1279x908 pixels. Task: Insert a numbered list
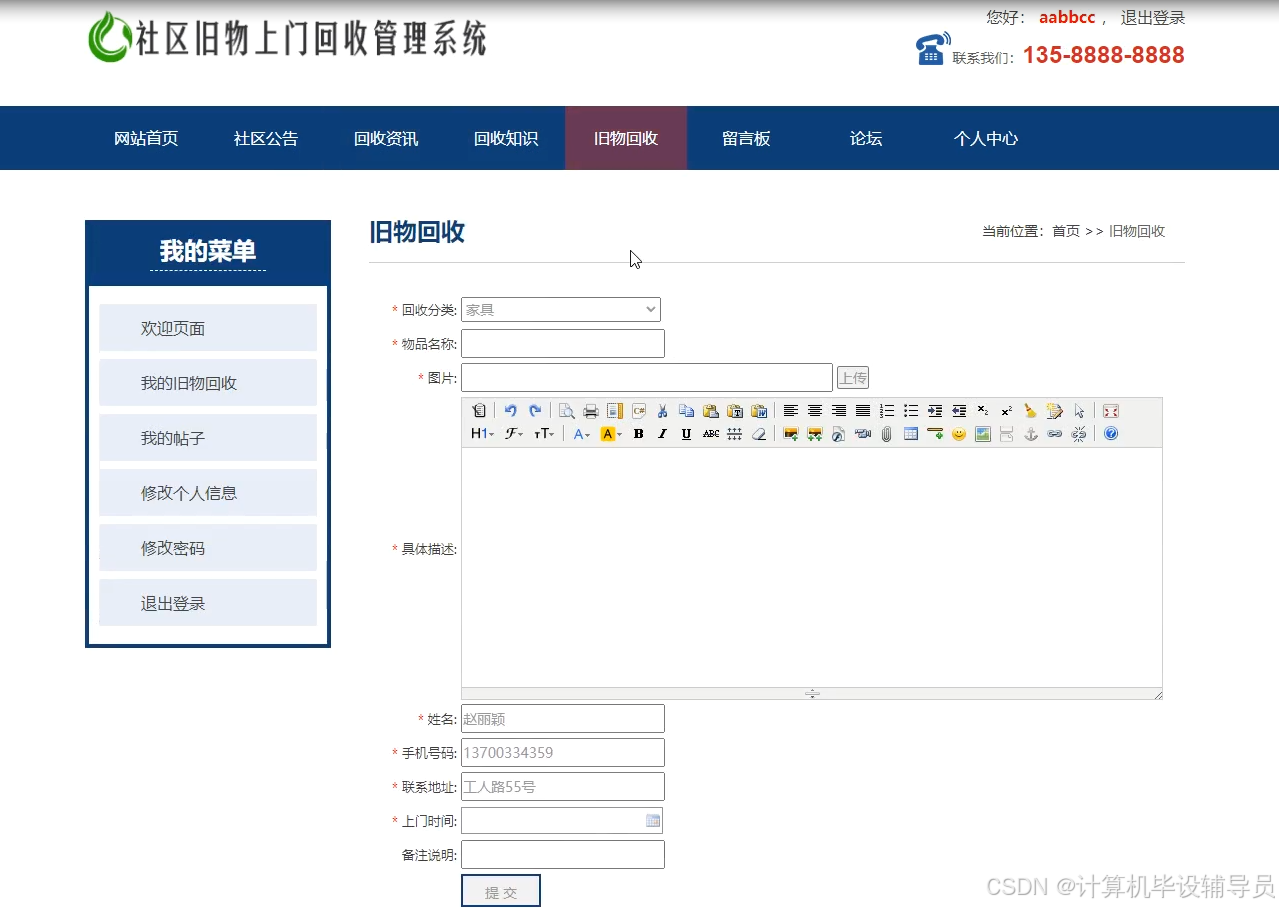click(x=887, y=411)
